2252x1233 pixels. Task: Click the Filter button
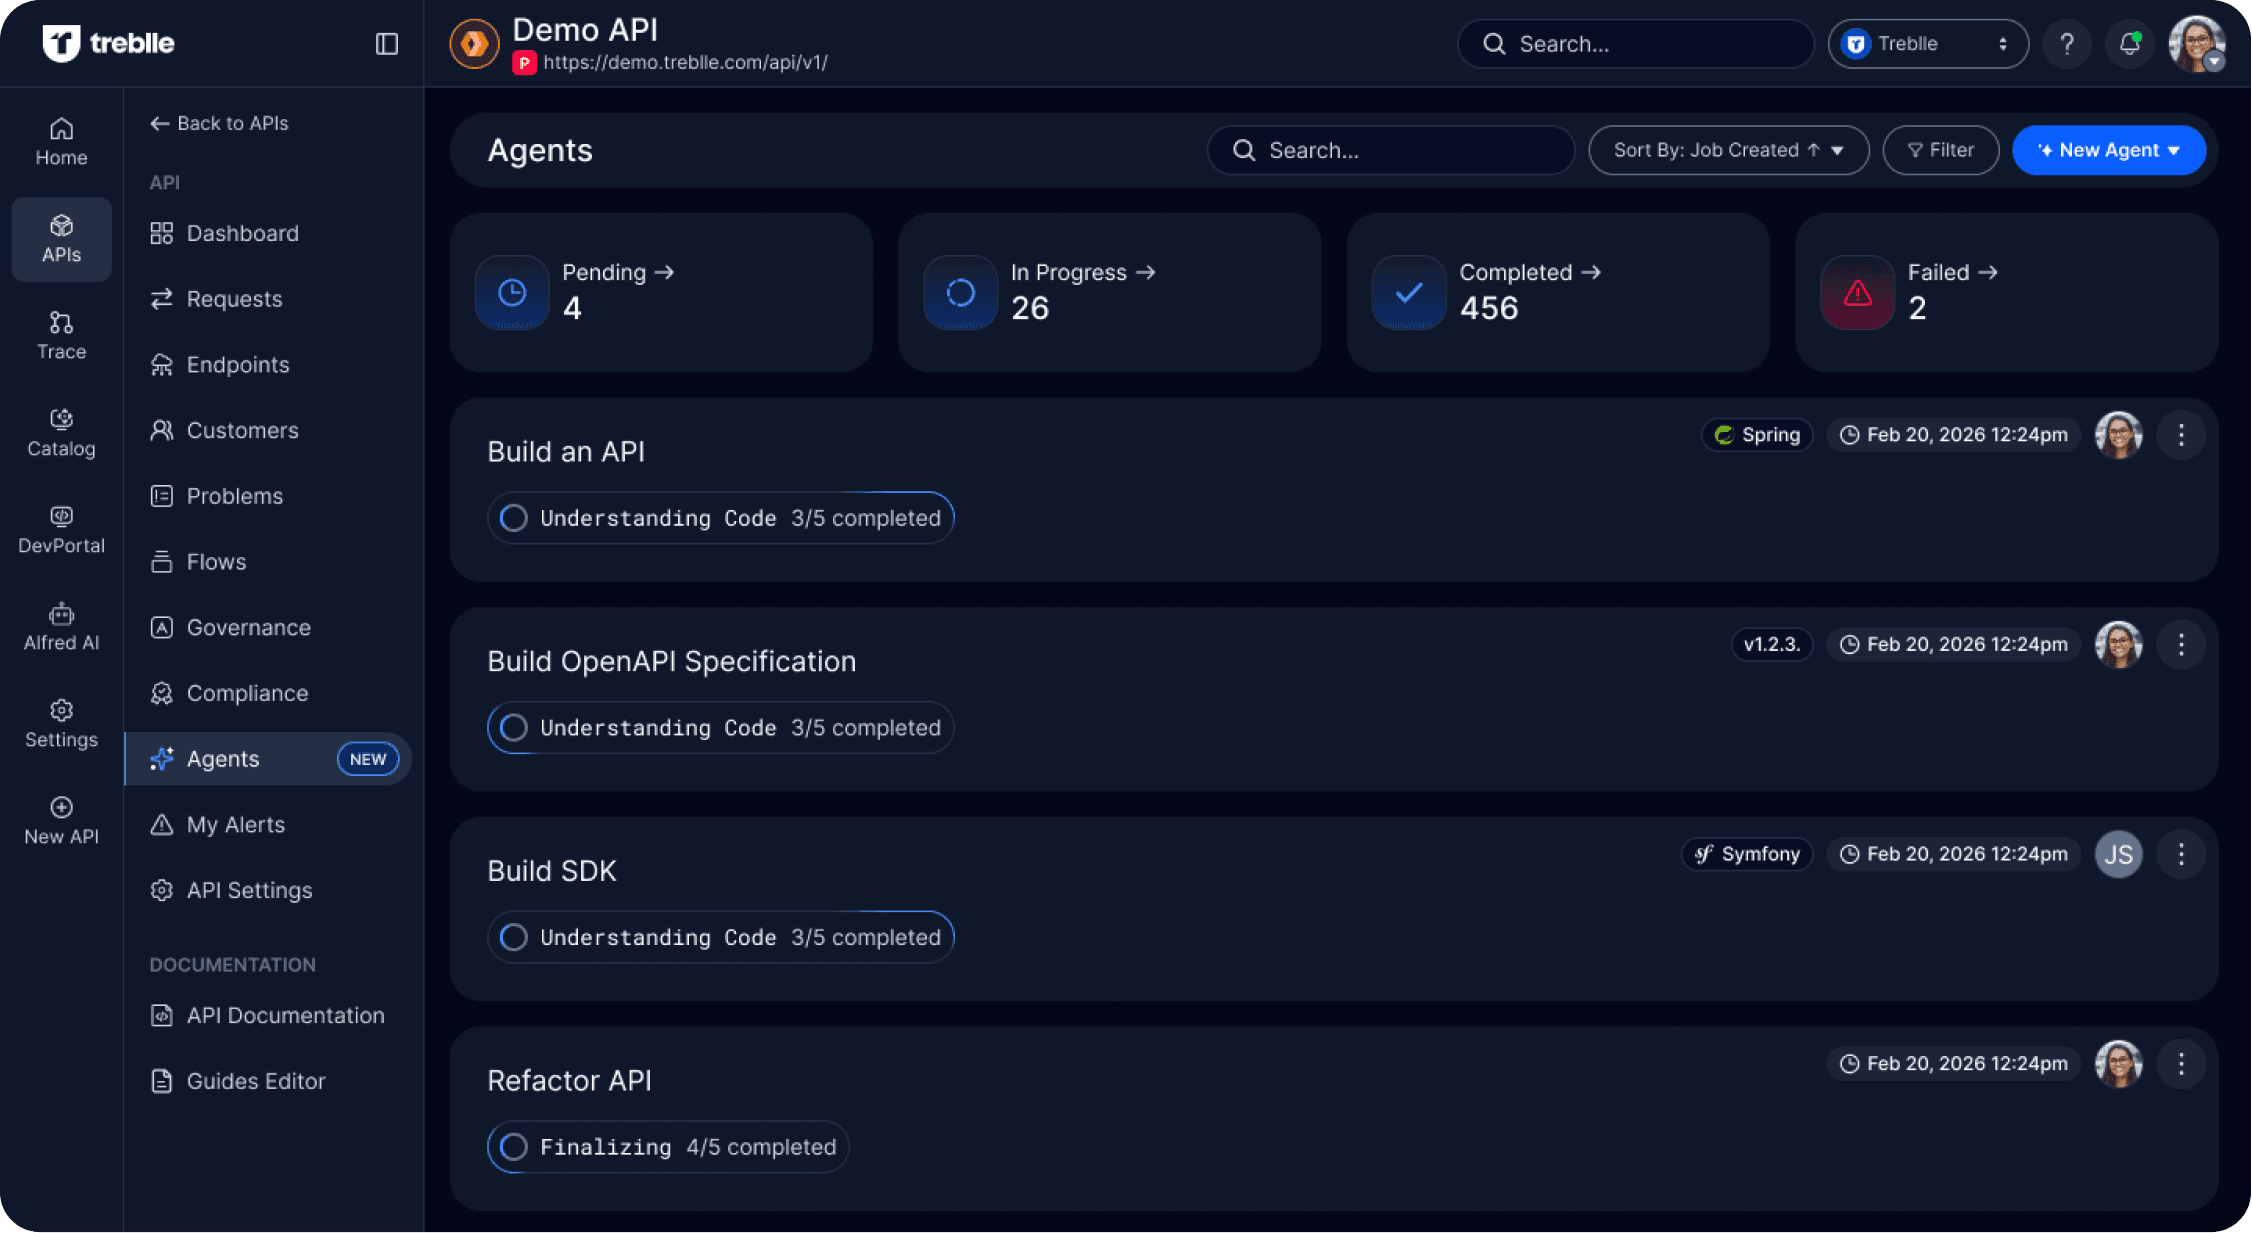point(1940,150)
